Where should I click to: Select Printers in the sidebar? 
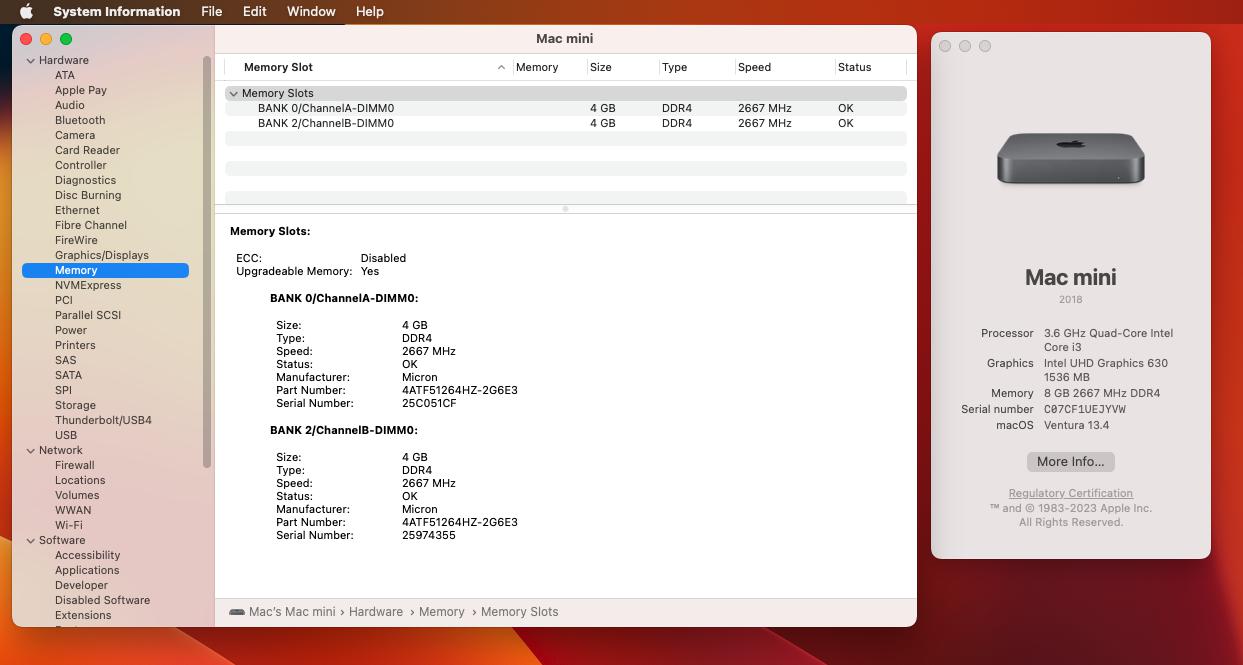click(75, 345)
